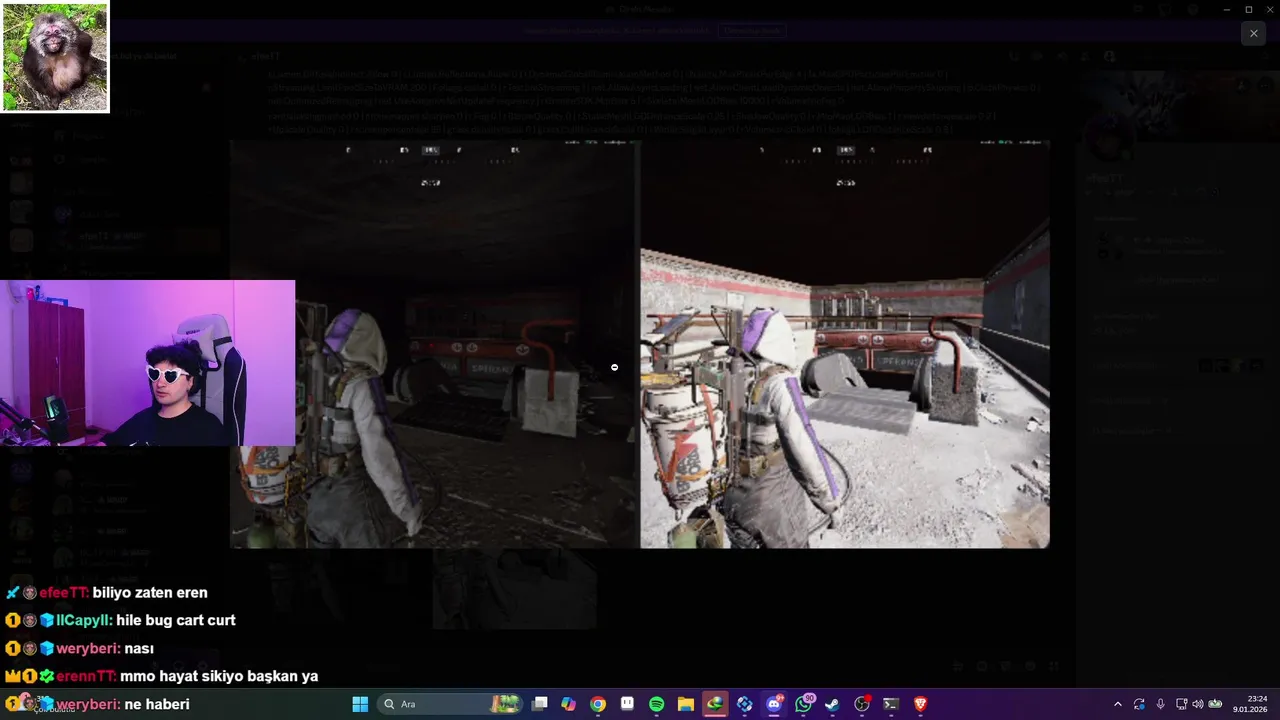The image size is (1280, 720).
Task: Click the microphone icon in the system tray
Action: [1161, 704]
